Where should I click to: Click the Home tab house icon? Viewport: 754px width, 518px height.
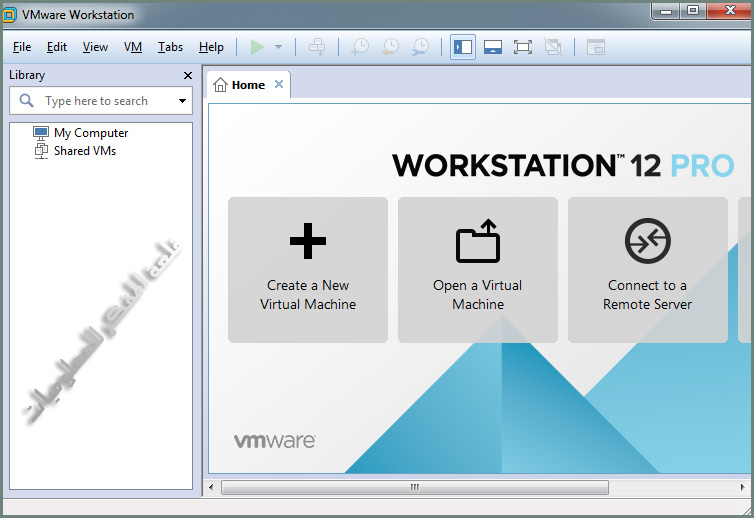220,85
